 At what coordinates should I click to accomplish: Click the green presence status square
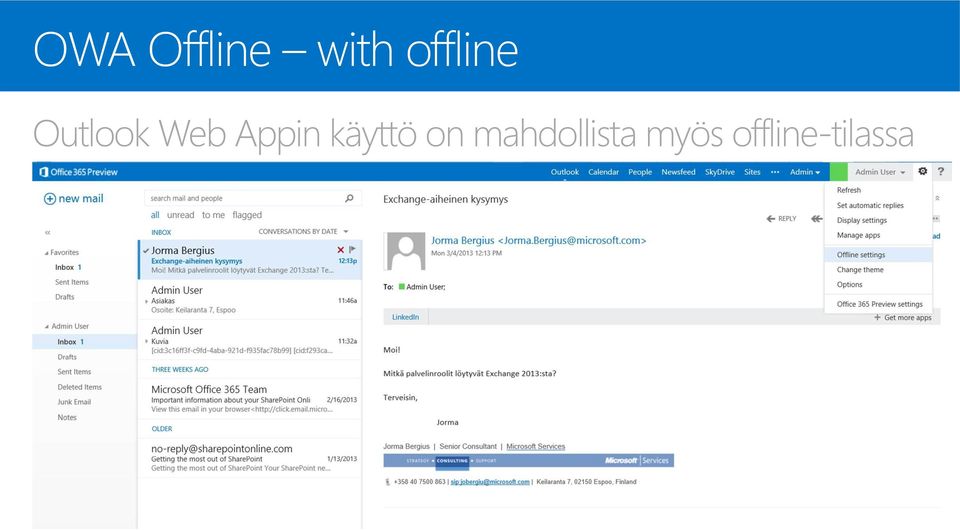[x=839, y=172]
